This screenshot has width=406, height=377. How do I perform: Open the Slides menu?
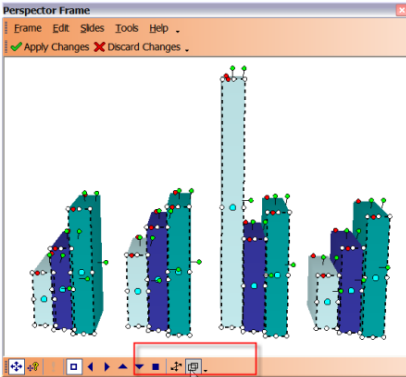point(92,28)
